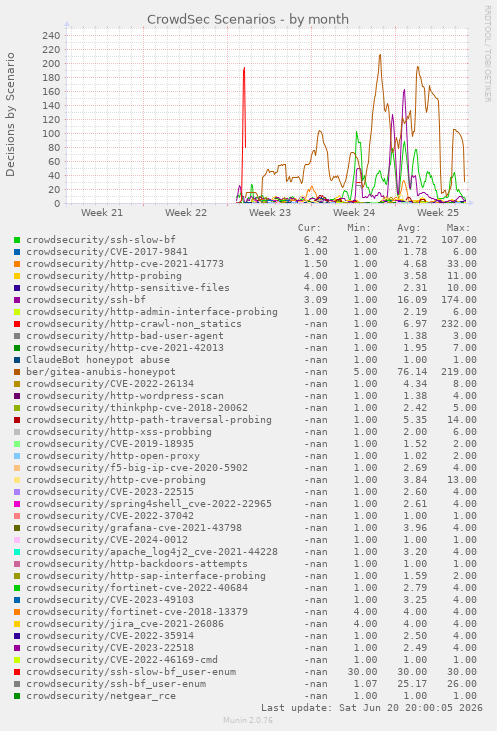Click the crowdsecurity/http-sensitive-files legend label

[x=128, y=288]
